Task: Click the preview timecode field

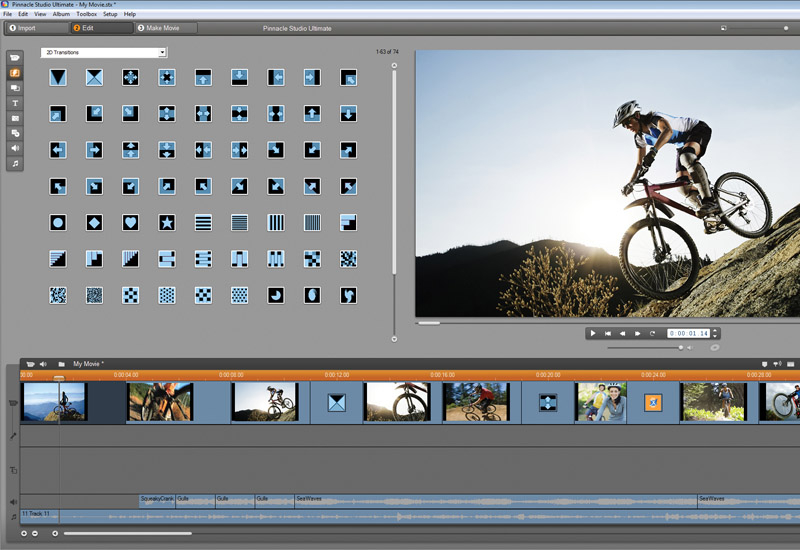Action: click(x=689, y=333)
